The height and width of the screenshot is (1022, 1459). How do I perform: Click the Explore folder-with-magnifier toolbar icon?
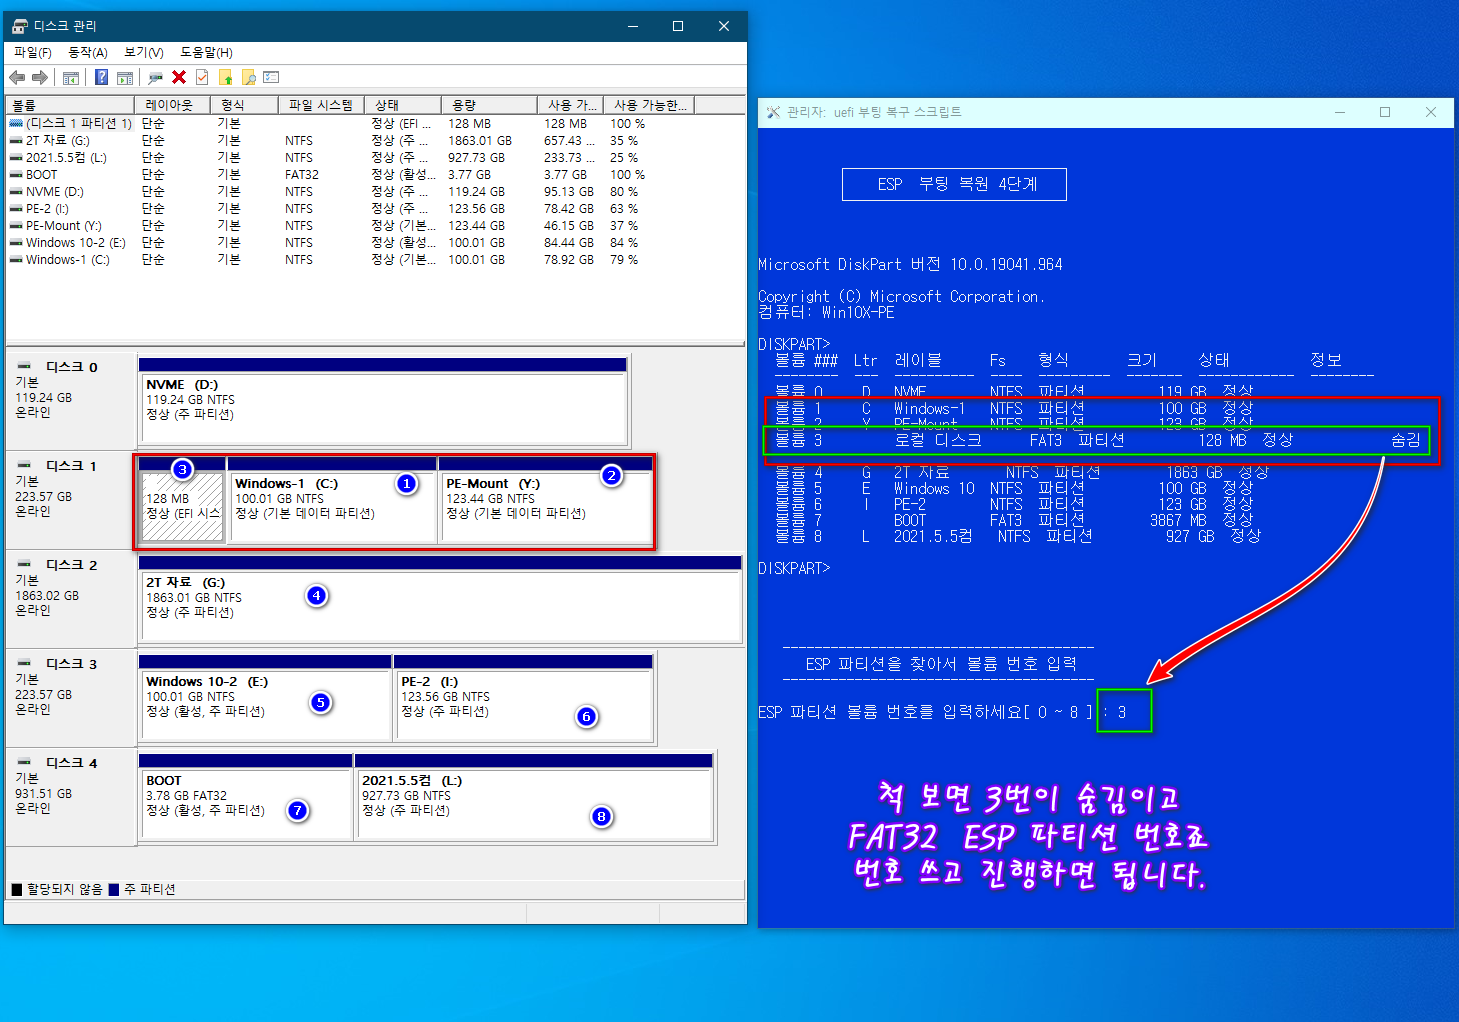249,77
